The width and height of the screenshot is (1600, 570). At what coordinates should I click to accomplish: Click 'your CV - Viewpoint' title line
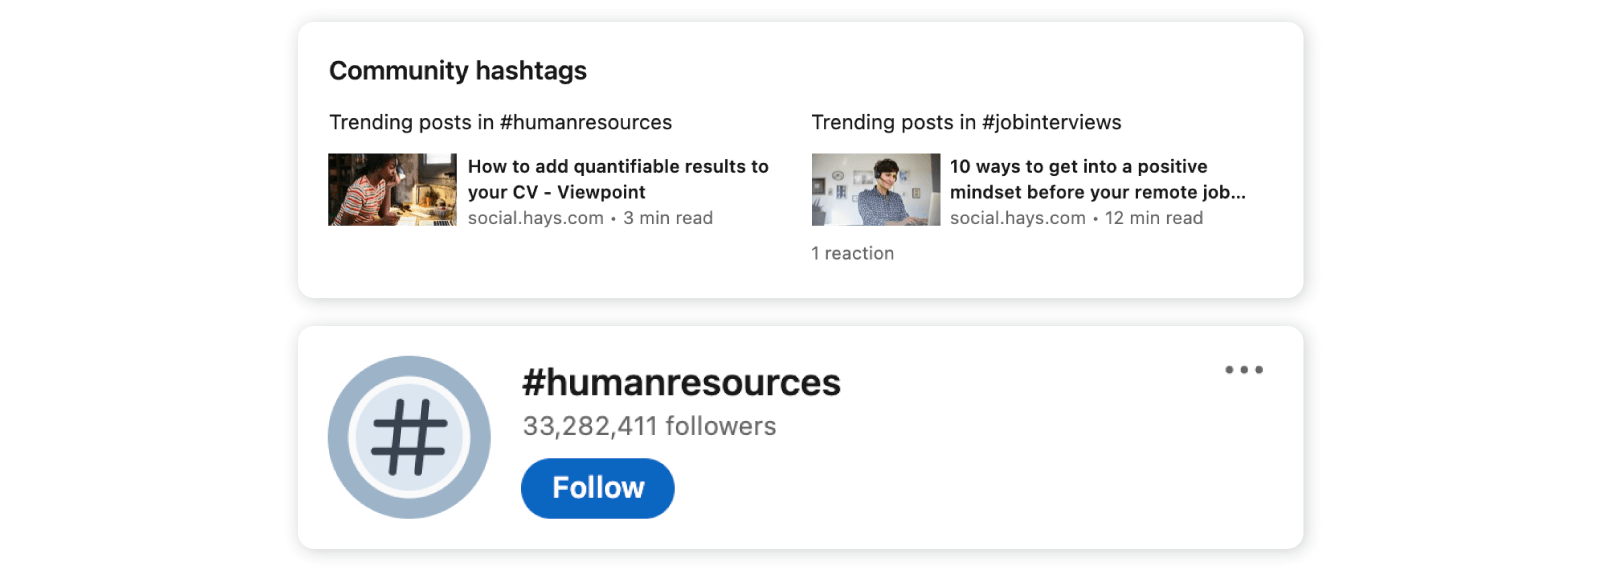pos(556,192)
